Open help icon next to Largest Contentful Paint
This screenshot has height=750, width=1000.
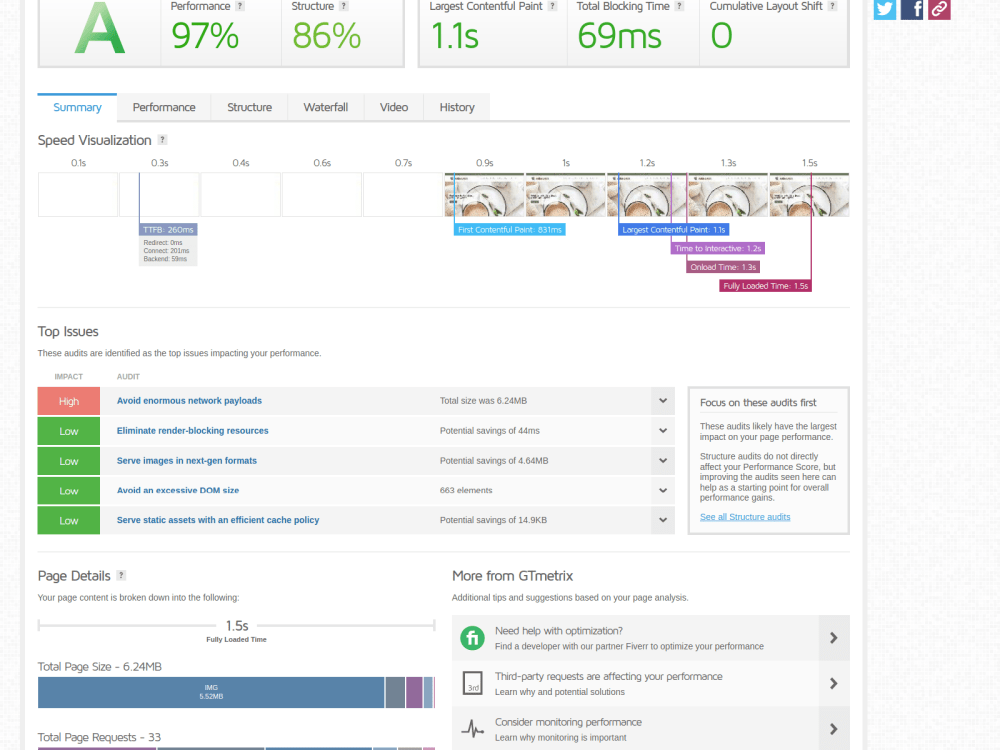coord(553,6)
